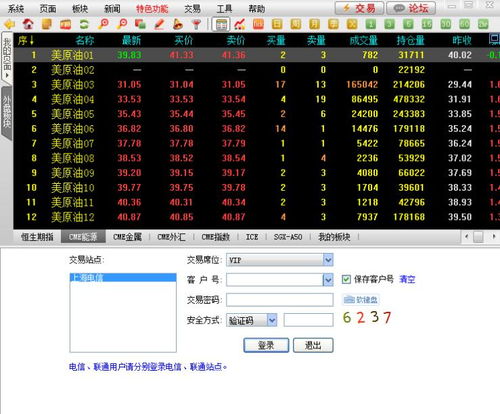Click the red funnel filter icon
The width and height of the screenshot is (500, 414).
tap(196, 24)
